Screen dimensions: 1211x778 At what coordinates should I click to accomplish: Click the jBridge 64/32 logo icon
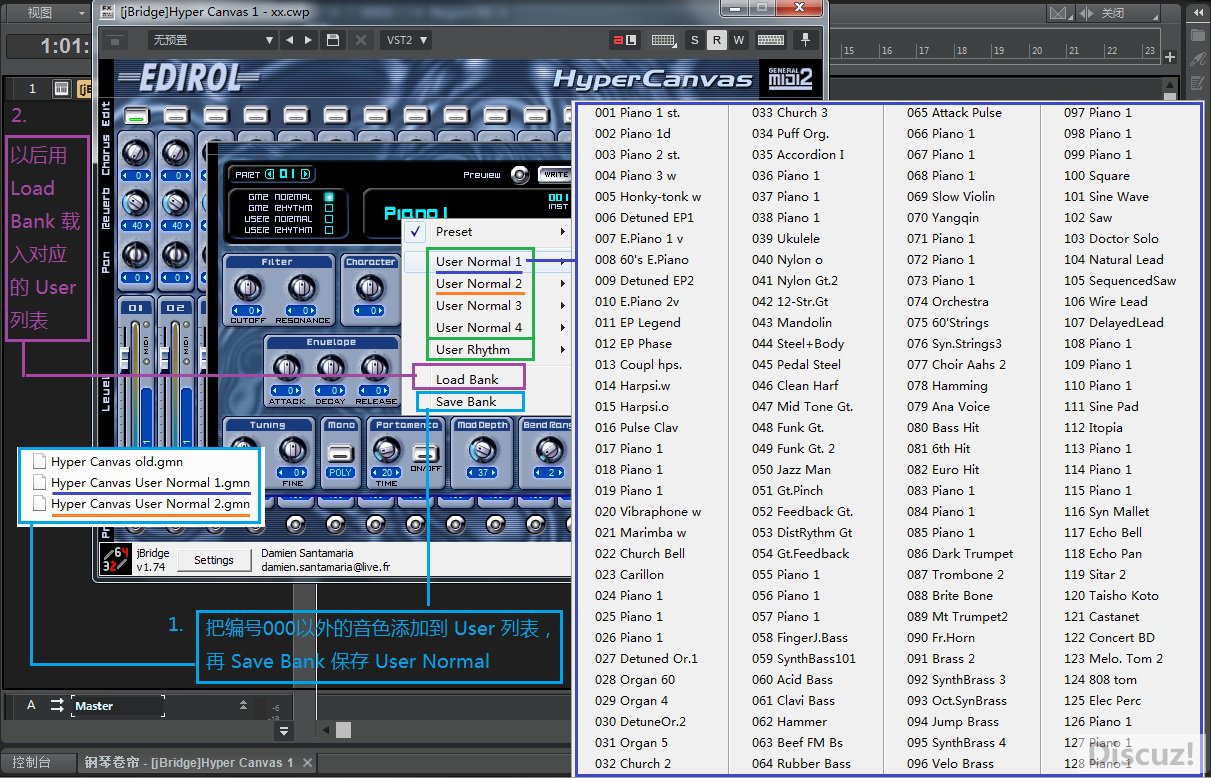tap(115, 559)
